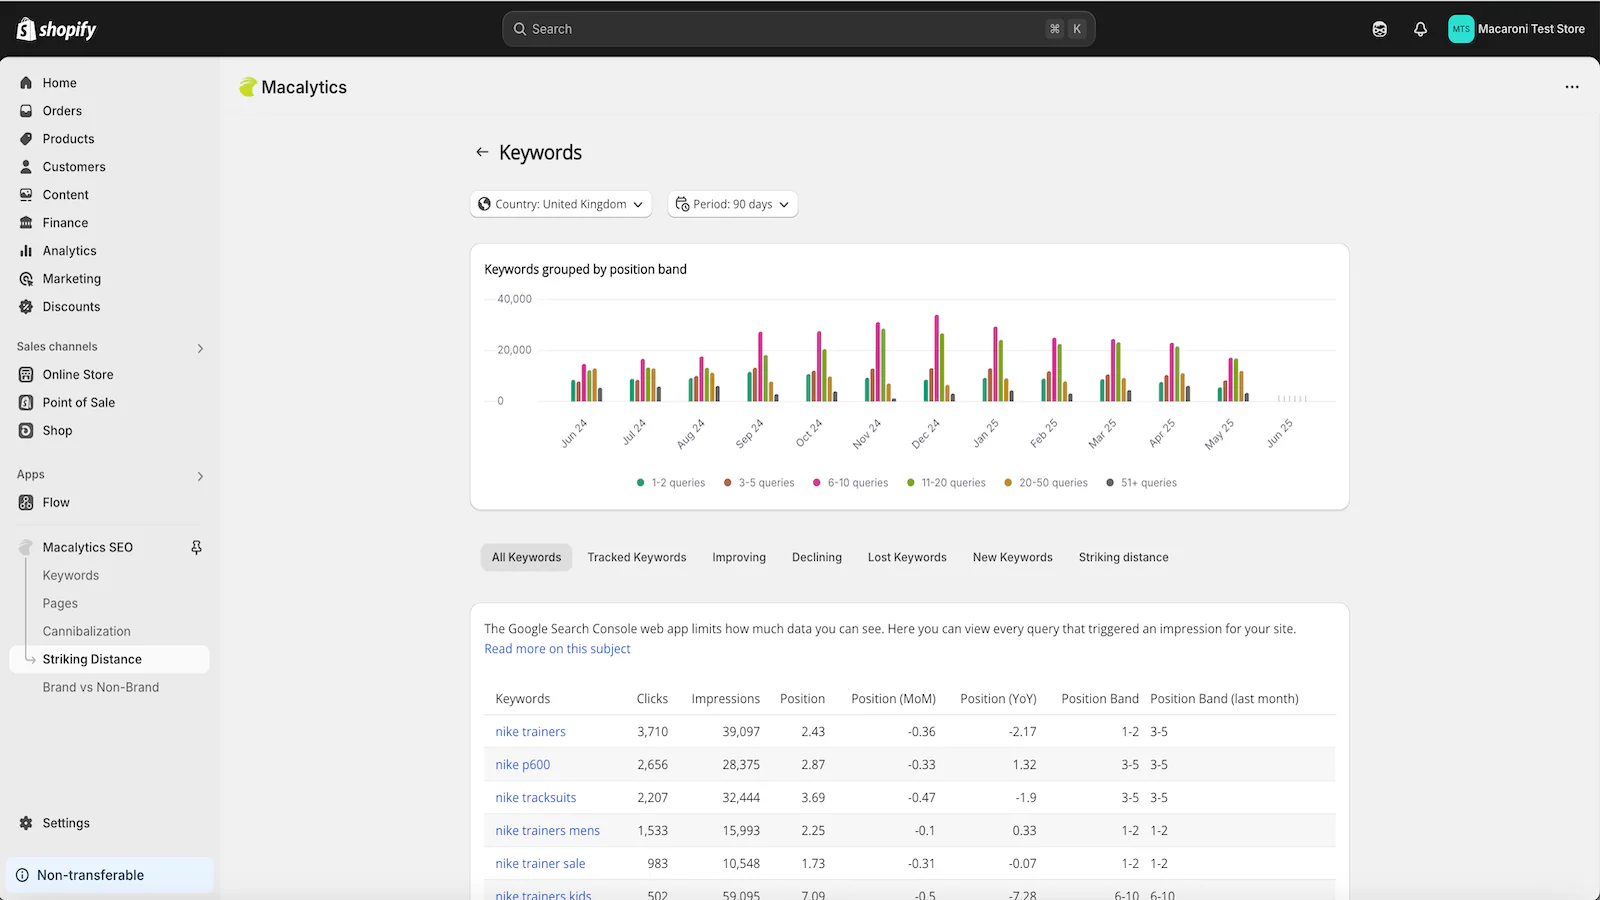Toggle the 20-50 queries legend series

(x=1046, y=483)
